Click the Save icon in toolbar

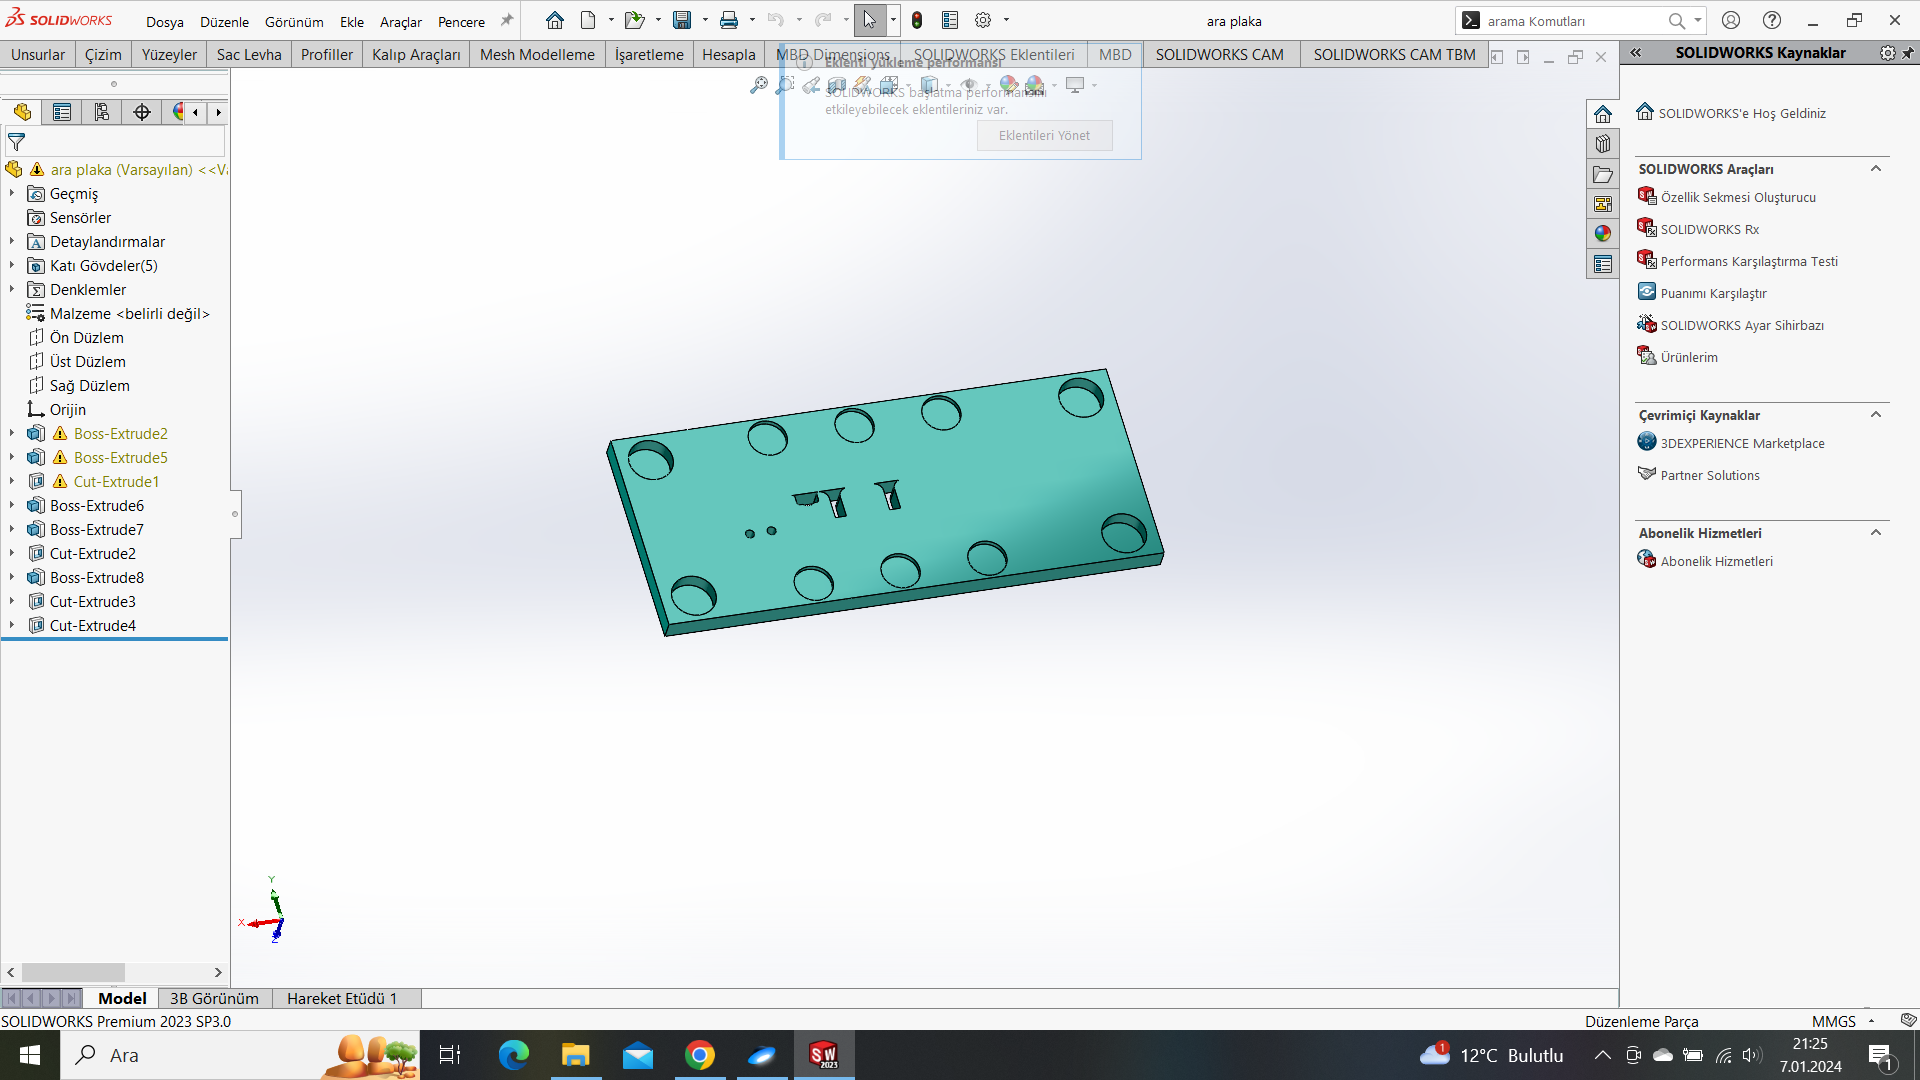coord(682,20)
